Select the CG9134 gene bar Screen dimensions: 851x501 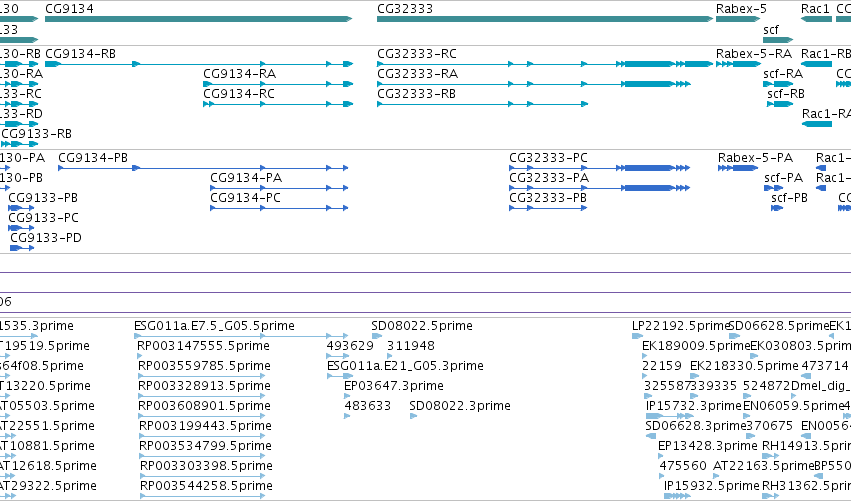tap(199, 19)
